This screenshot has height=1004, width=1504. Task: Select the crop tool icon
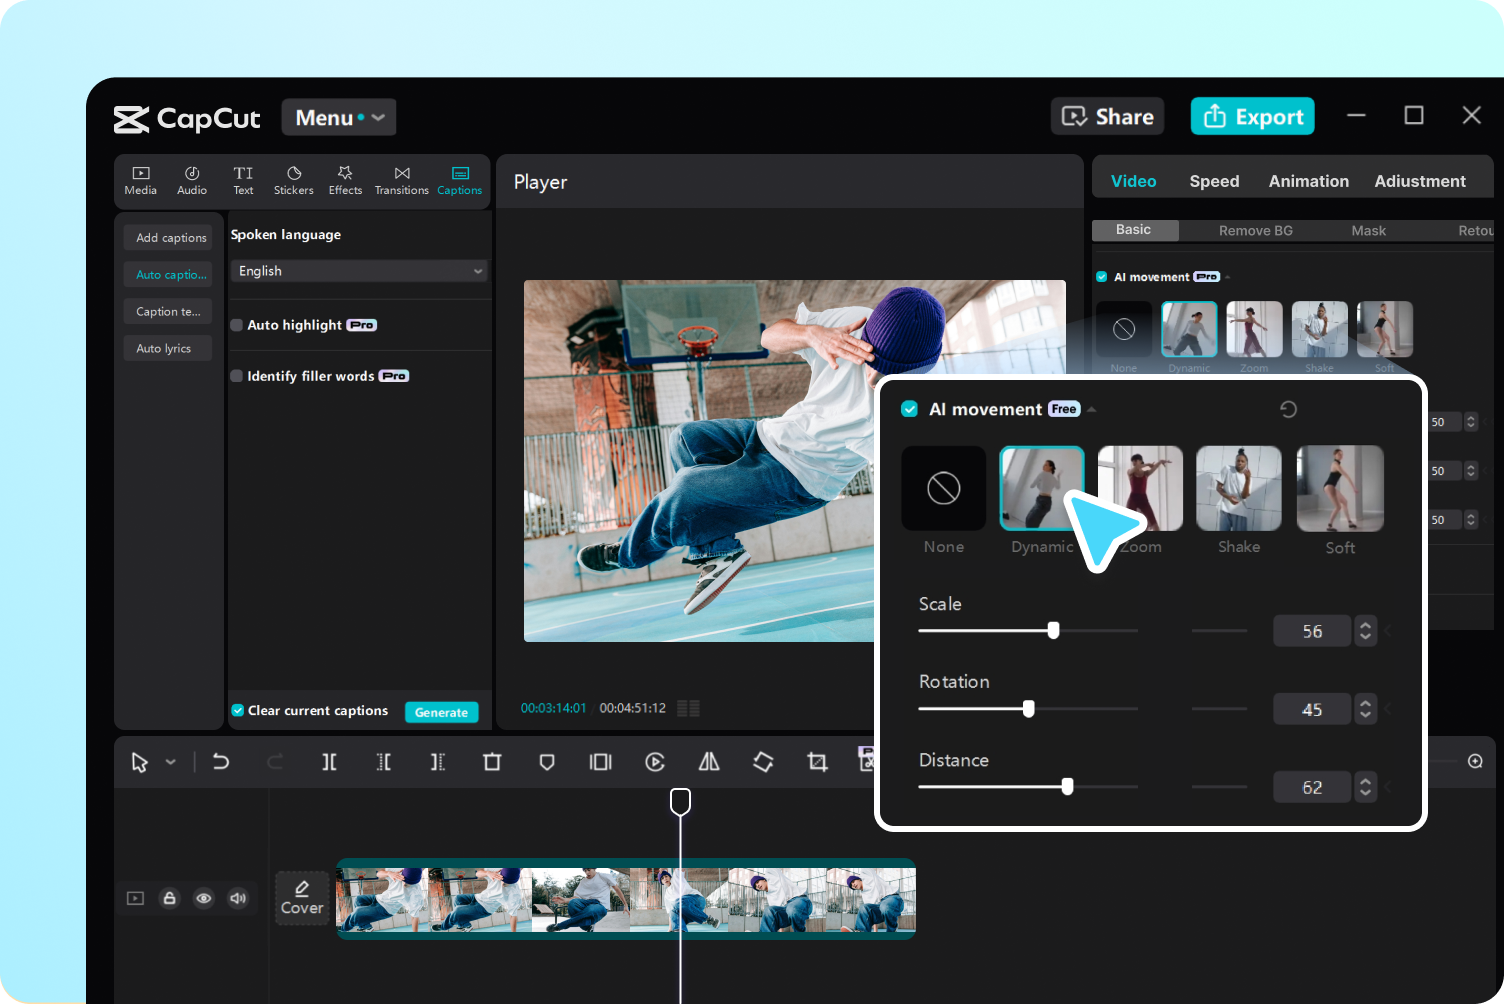point(817,762)
